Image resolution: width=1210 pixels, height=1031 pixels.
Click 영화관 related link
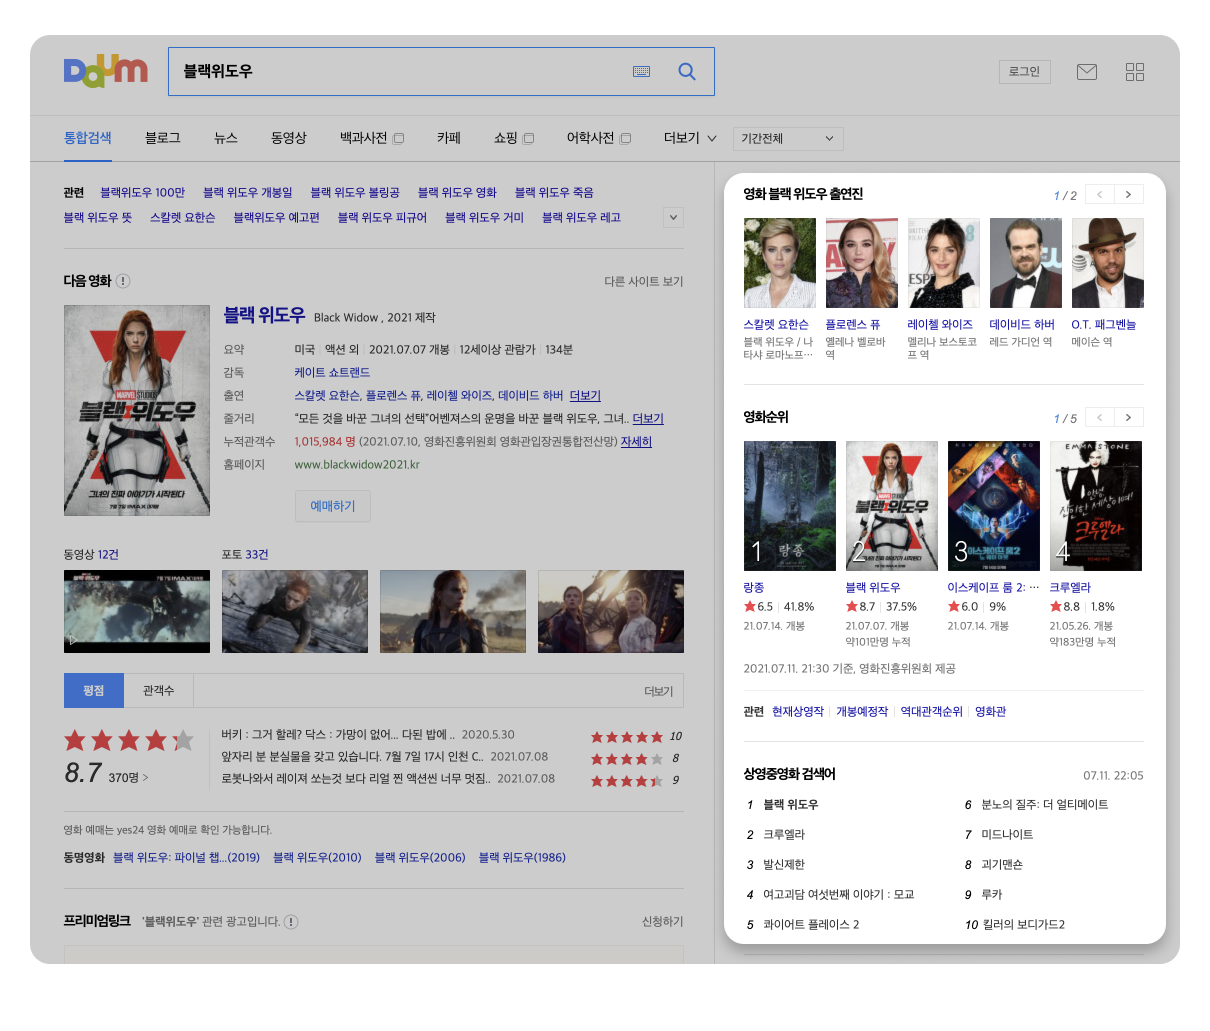pos(990,711)
